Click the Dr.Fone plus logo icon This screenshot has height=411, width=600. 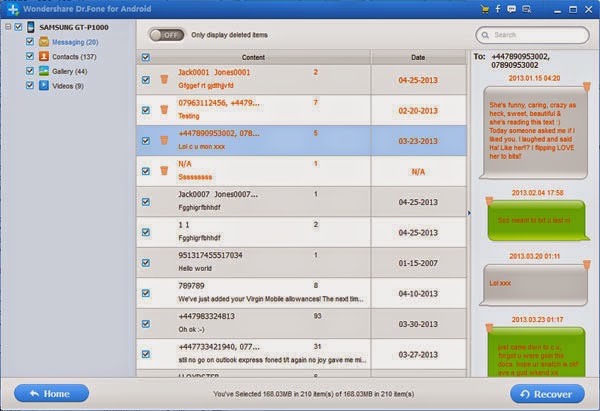[x=13, y=10]
